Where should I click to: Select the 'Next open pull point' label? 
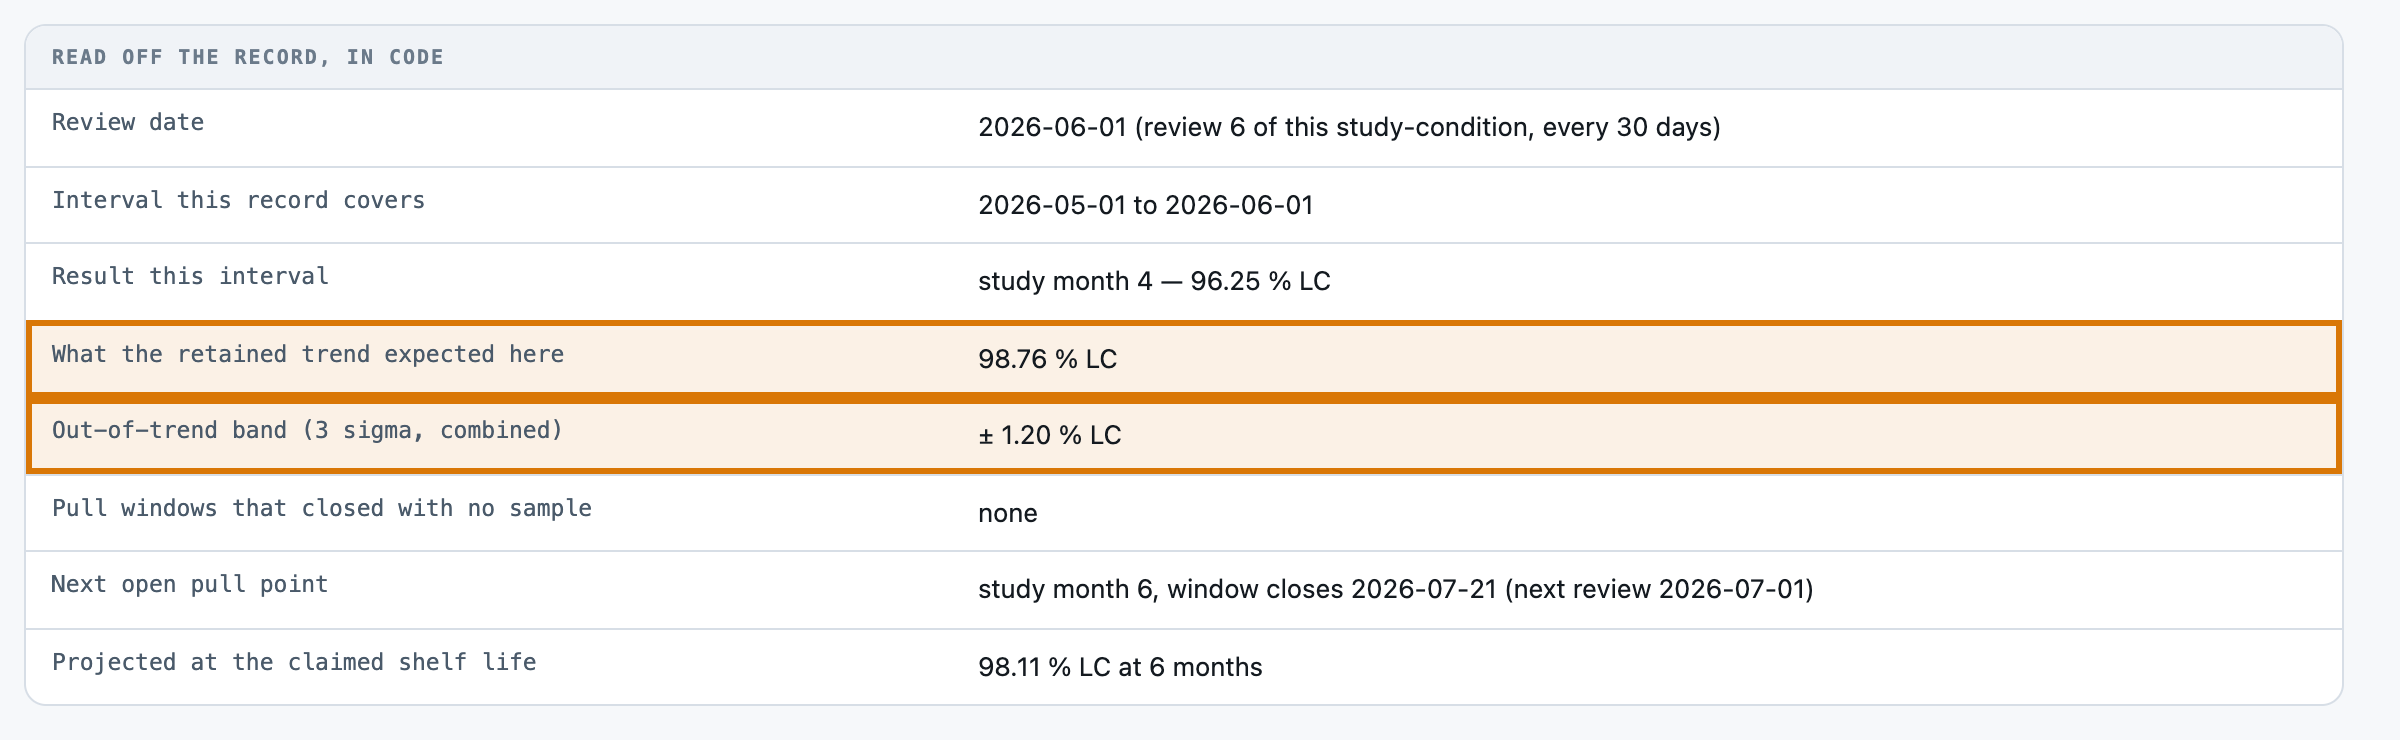point(190,584)
